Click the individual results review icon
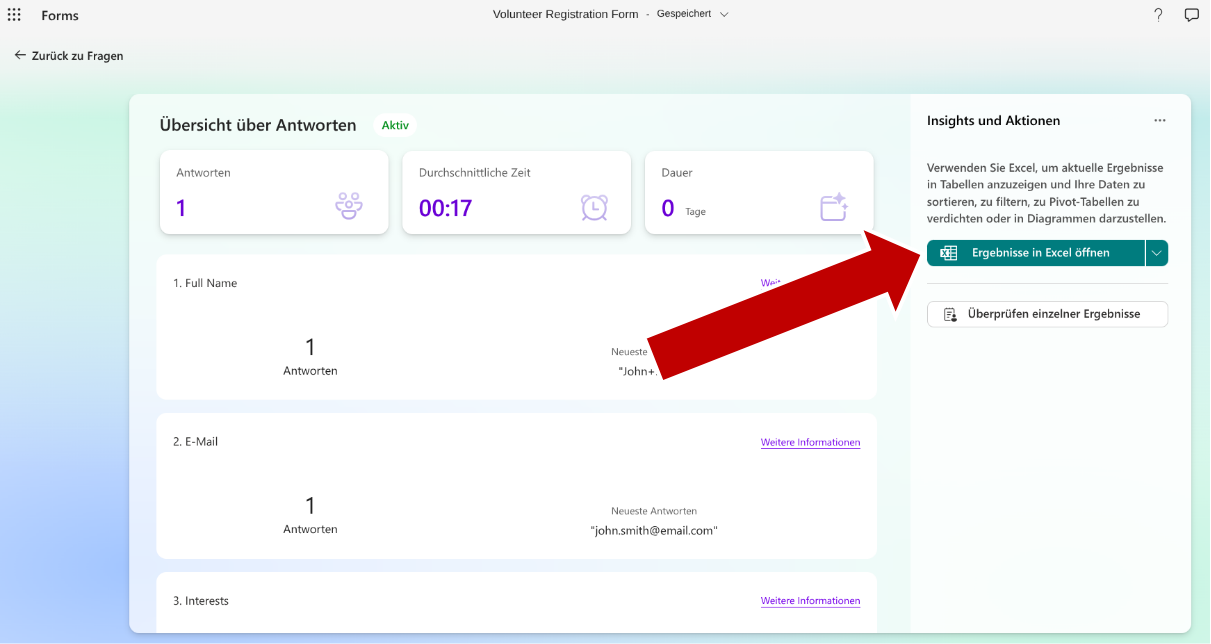The width and height of the screenshot is (1211, 644). coord(950,314)
